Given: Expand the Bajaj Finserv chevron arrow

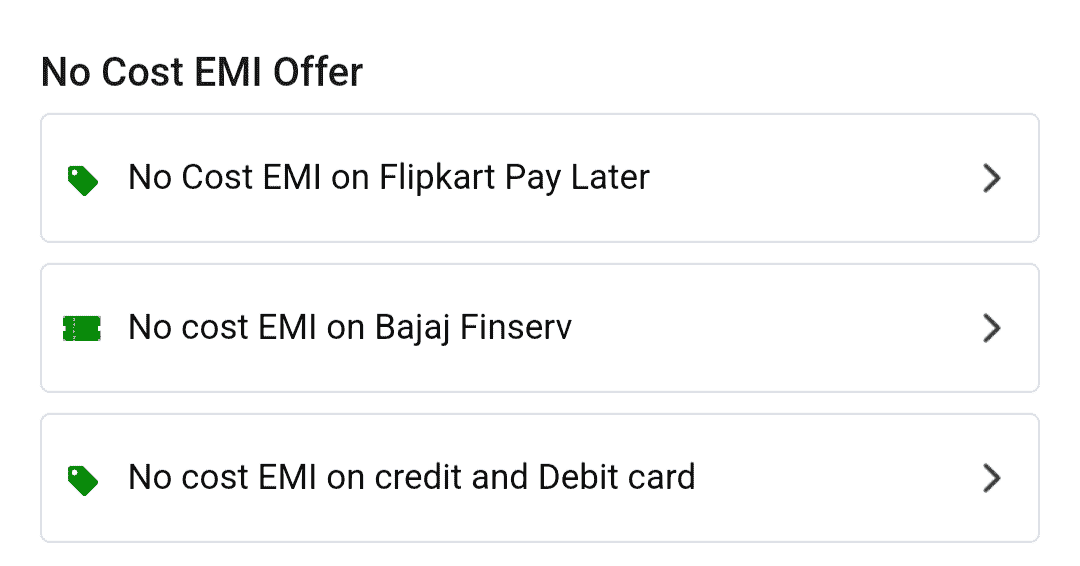Looking at the screenshot, I should coord(991,328).
